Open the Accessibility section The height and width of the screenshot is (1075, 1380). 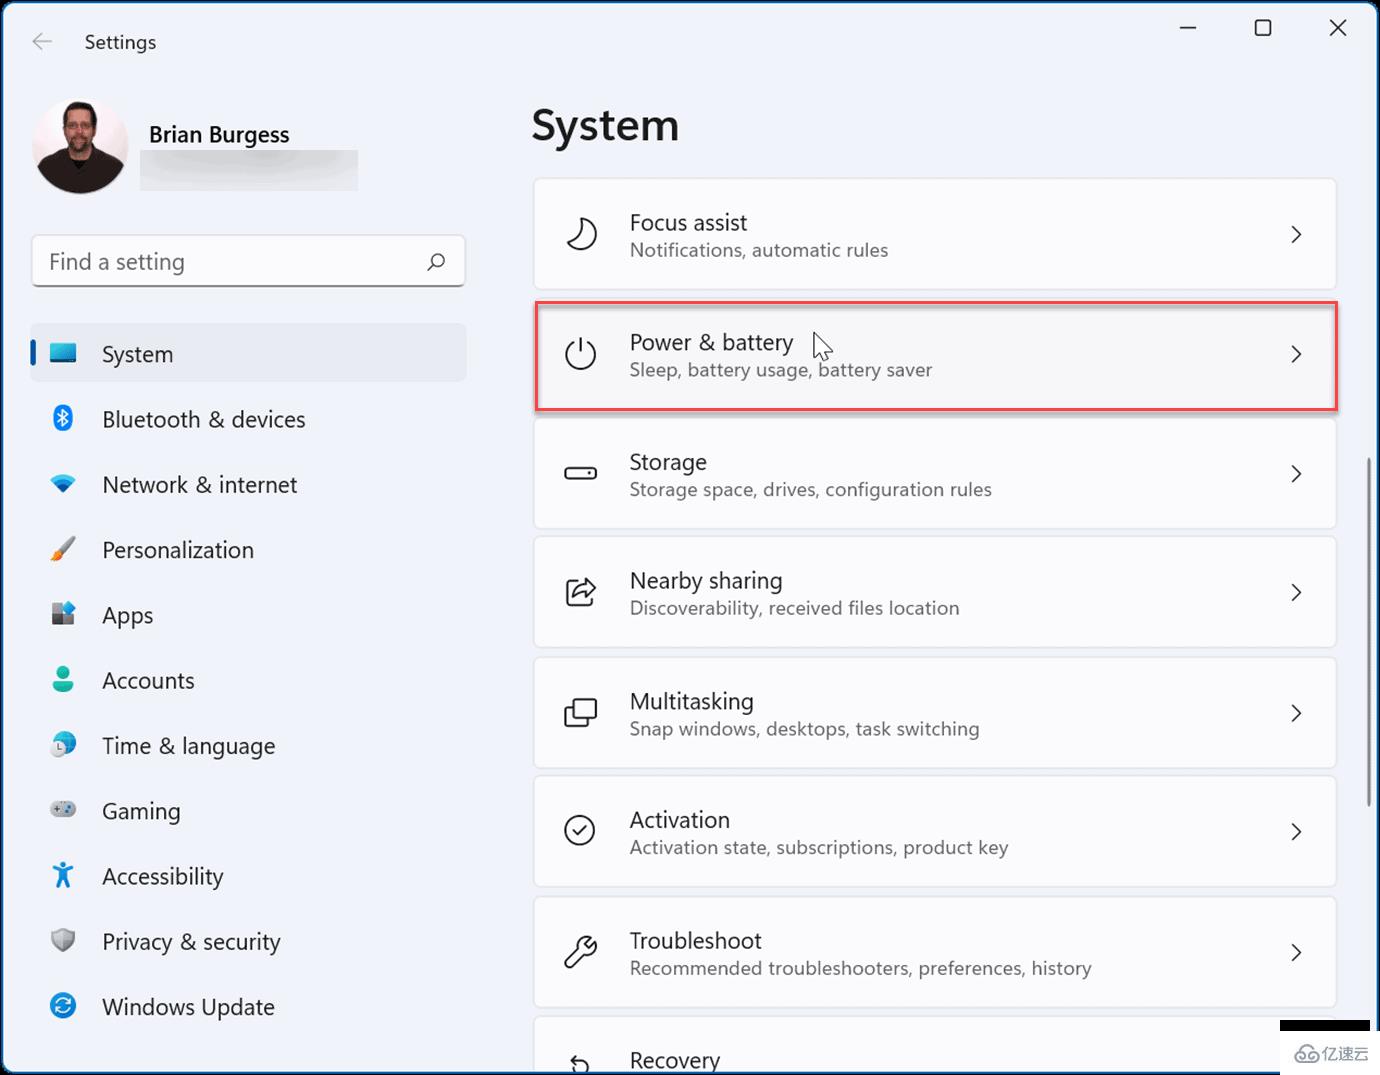pyautogui.click(x=163, y=876)
